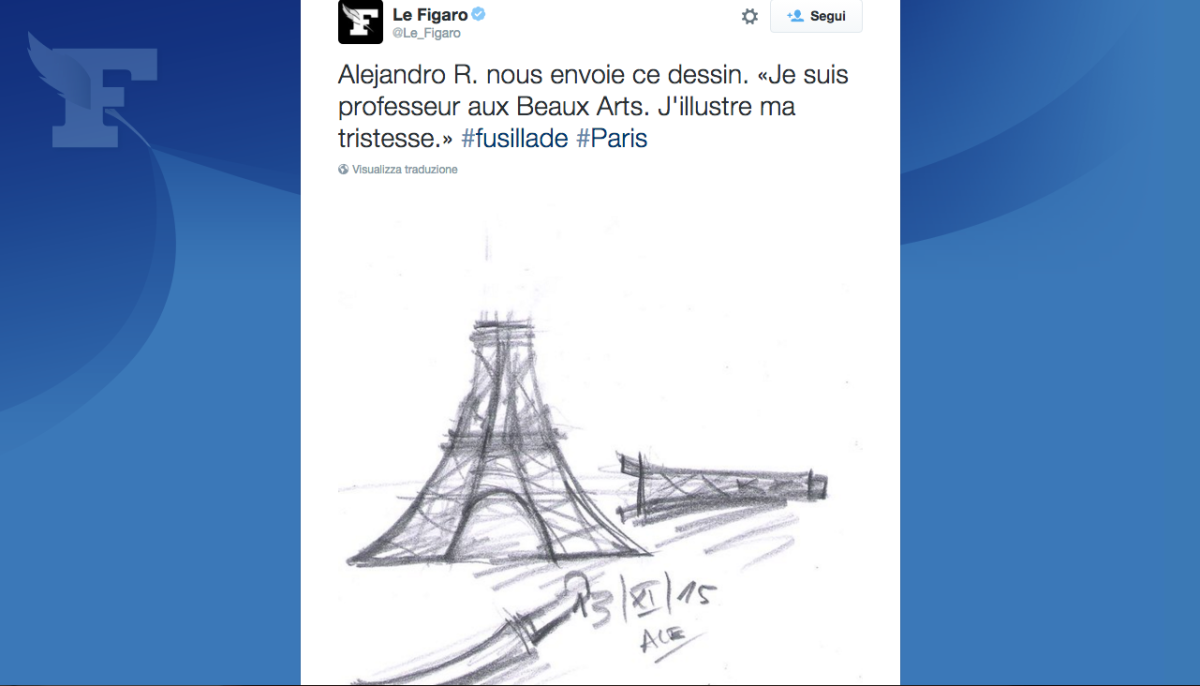Follow Le Figaro with Segui button
Image resolution: width=1200 pixels, height=686 pixels.
(816, 16)
